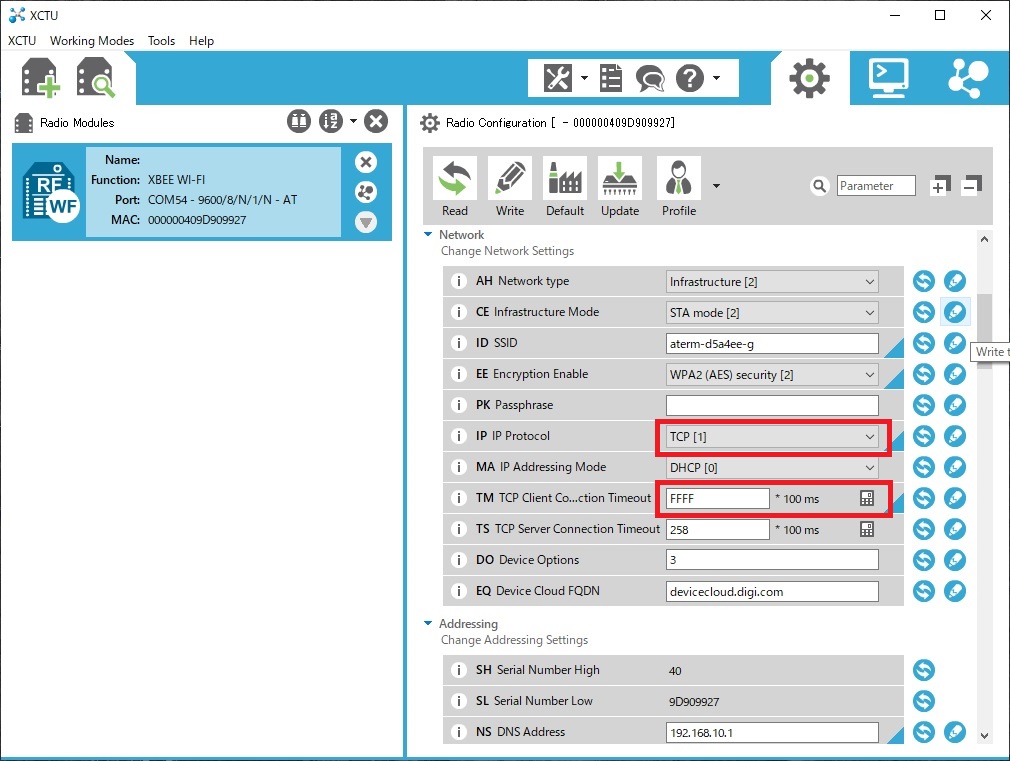Collapse the Addressing section

coord(427,624)
